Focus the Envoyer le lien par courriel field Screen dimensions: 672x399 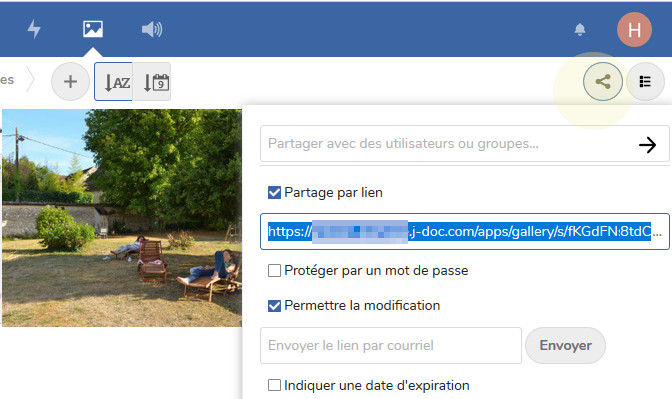coord(391,345)
